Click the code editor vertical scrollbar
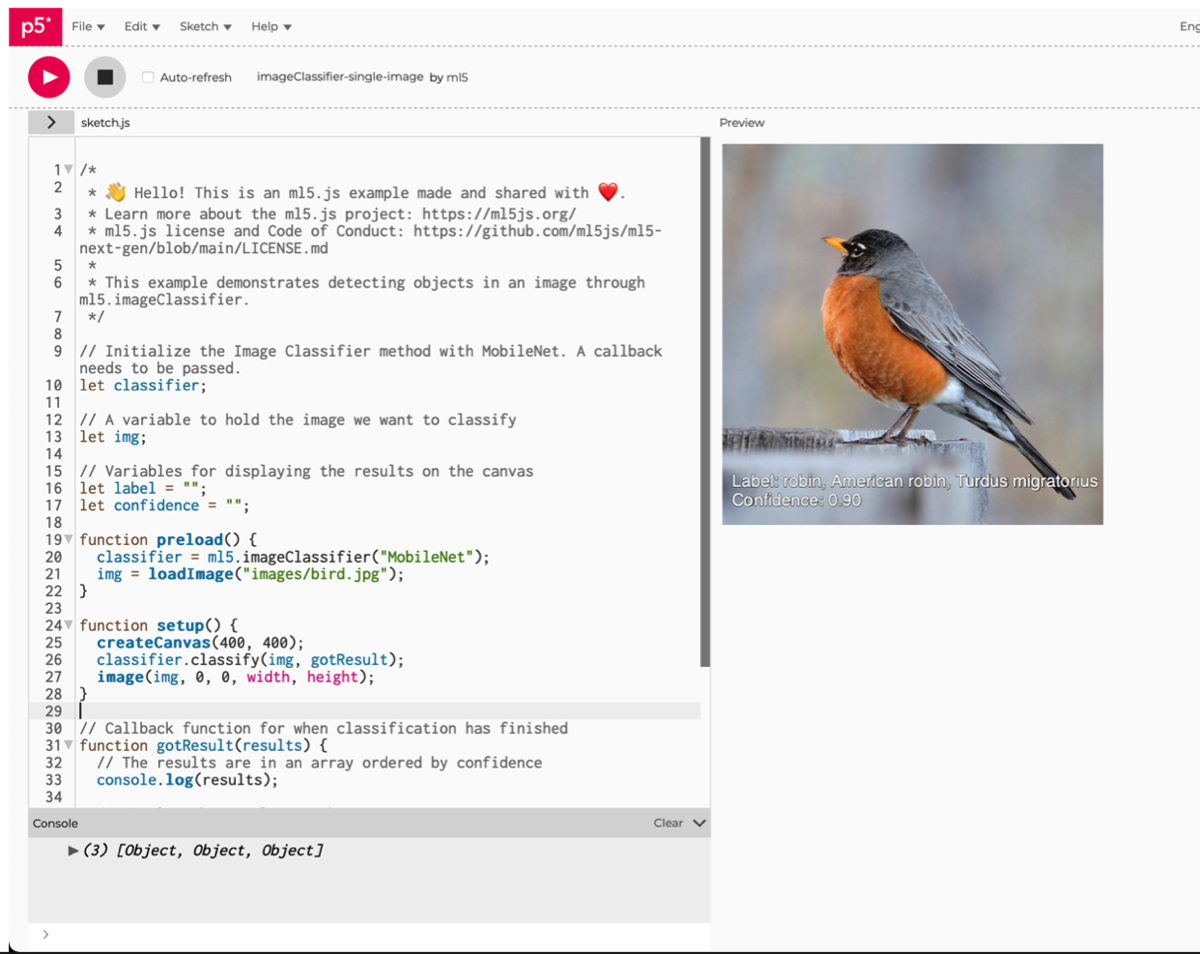Screen dimensions: 1200x954 point(705,400)
